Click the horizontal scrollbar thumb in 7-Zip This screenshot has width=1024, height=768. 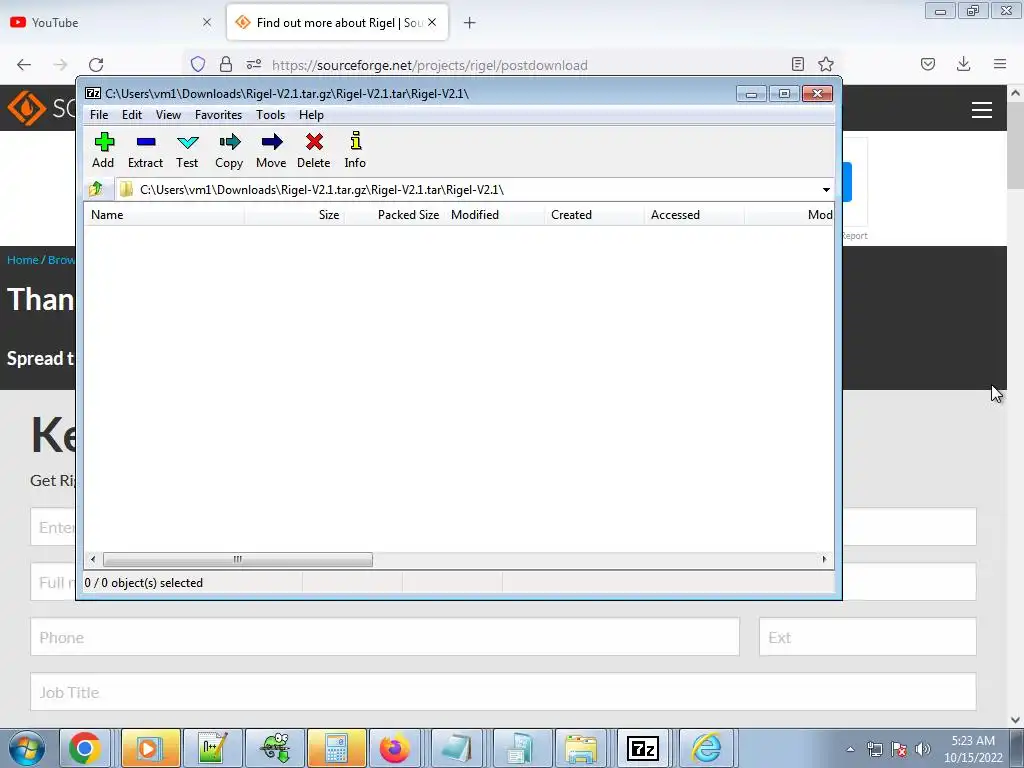tap(238, 560)
